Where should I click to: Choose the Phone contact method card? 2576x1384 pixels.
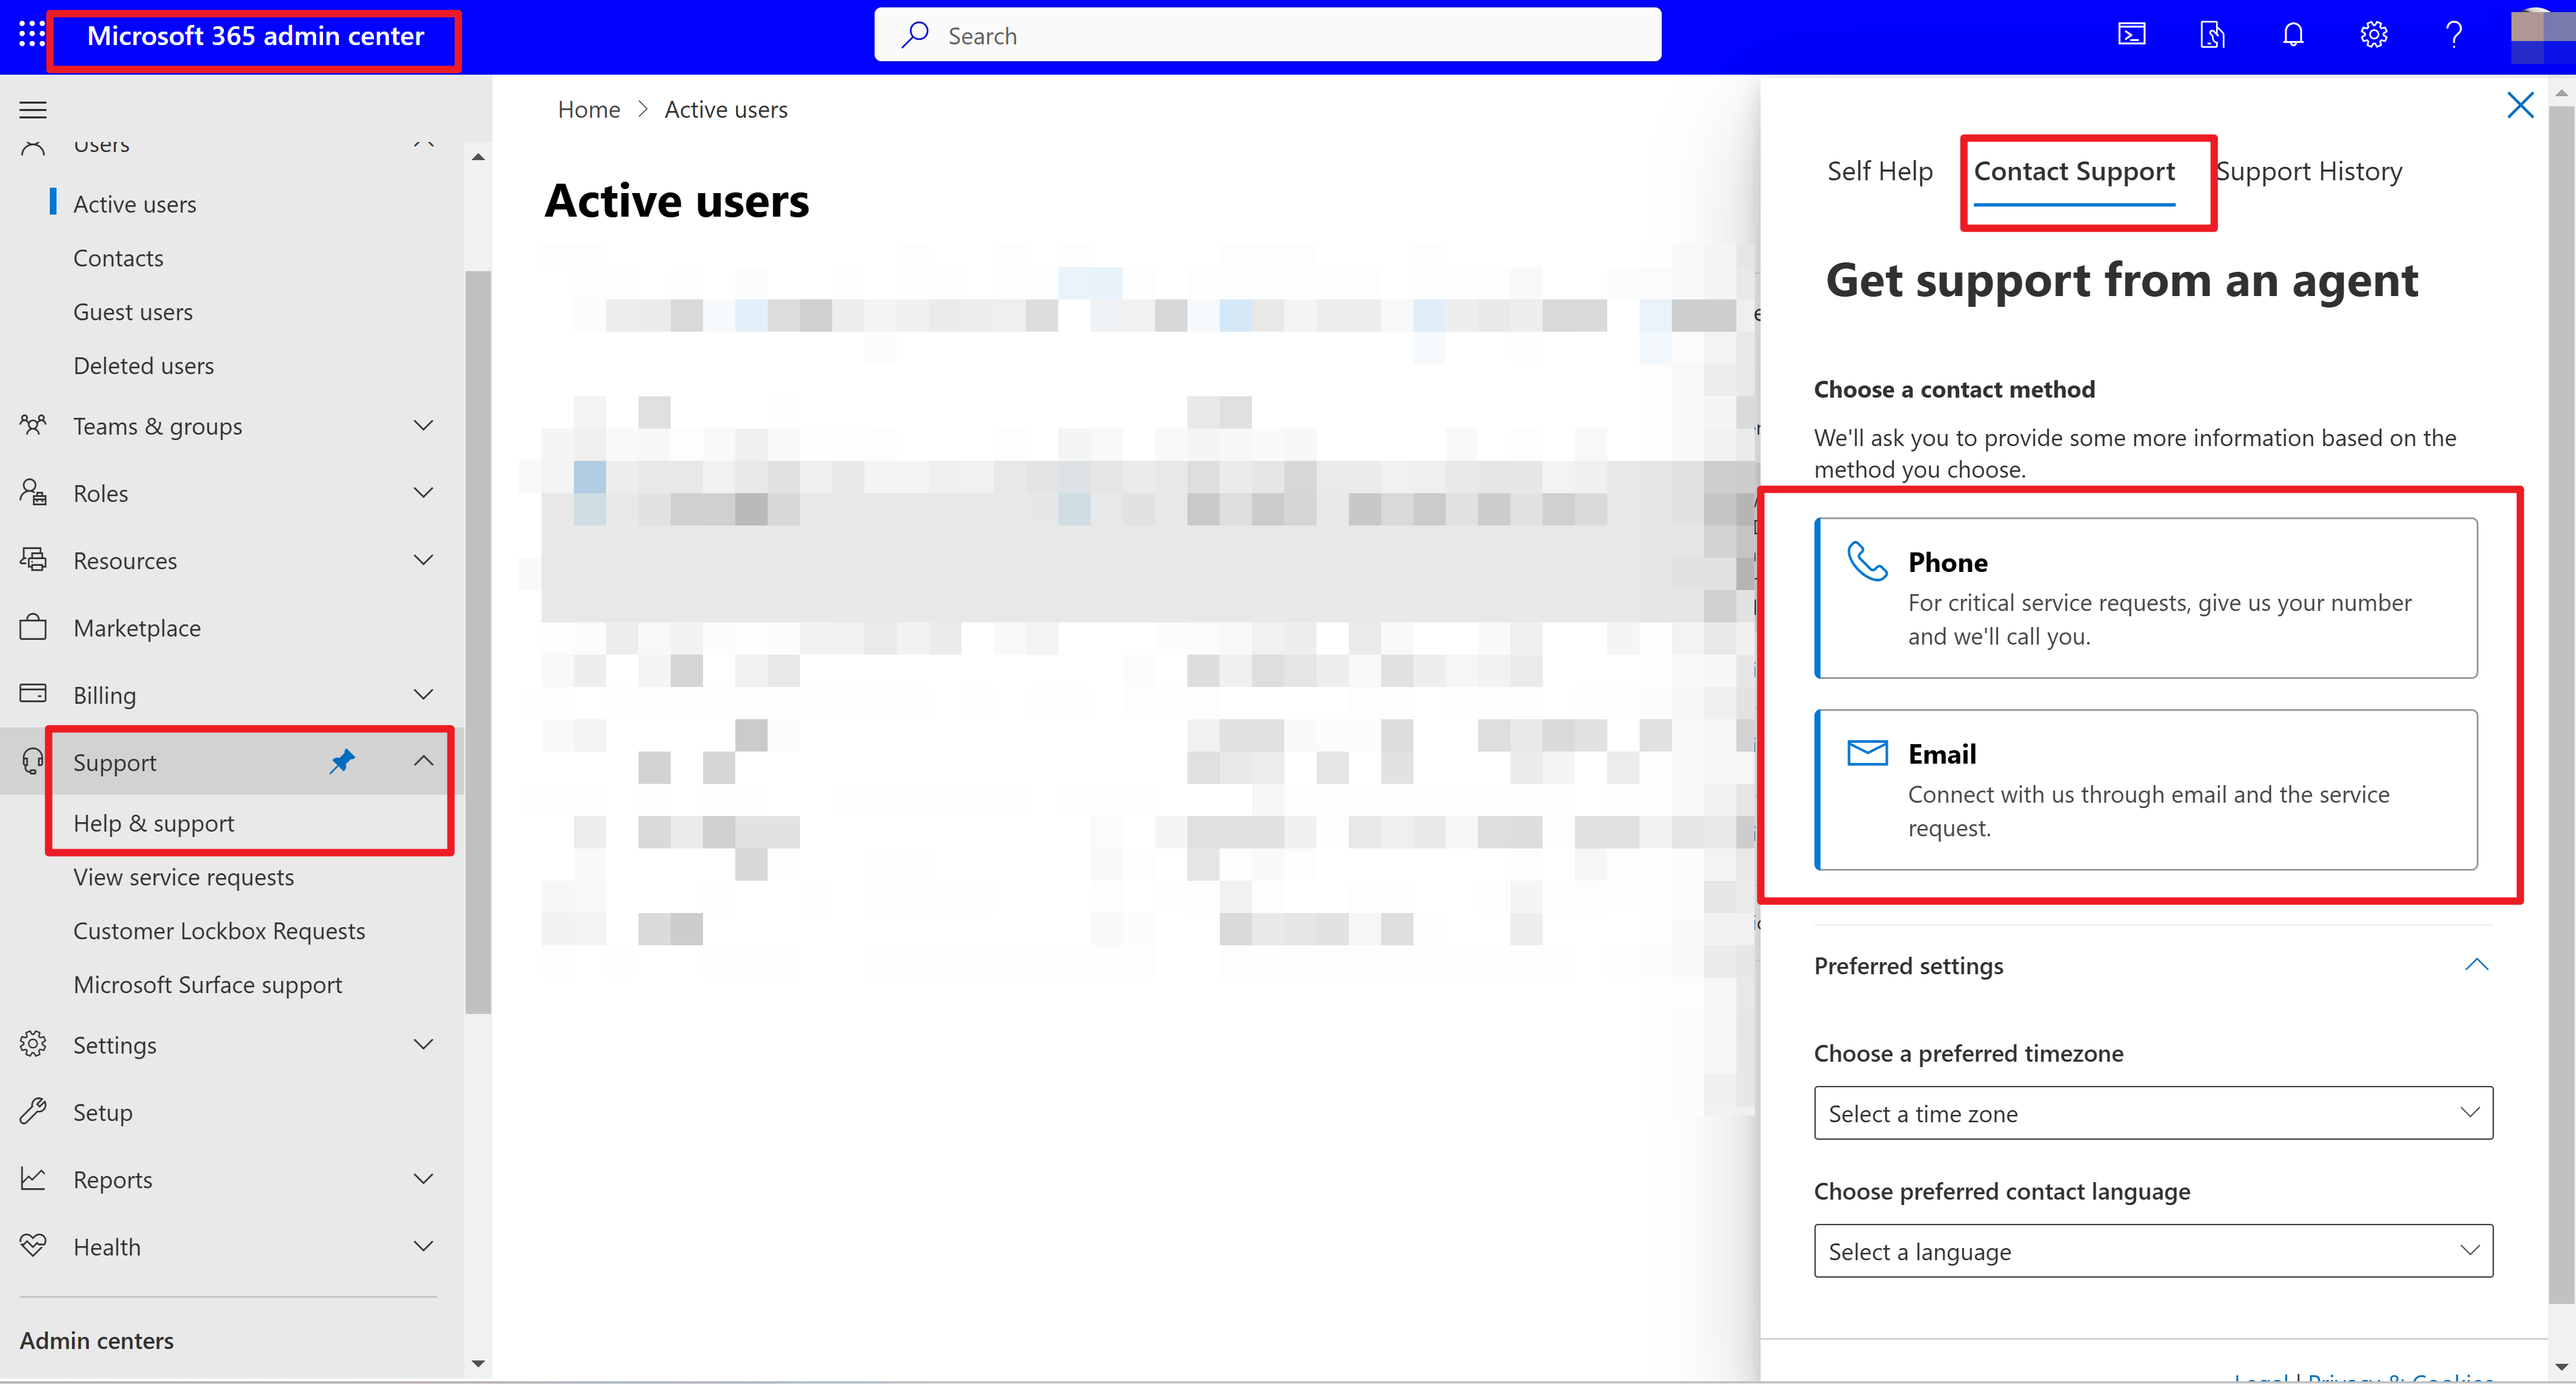pos(2145,597)
